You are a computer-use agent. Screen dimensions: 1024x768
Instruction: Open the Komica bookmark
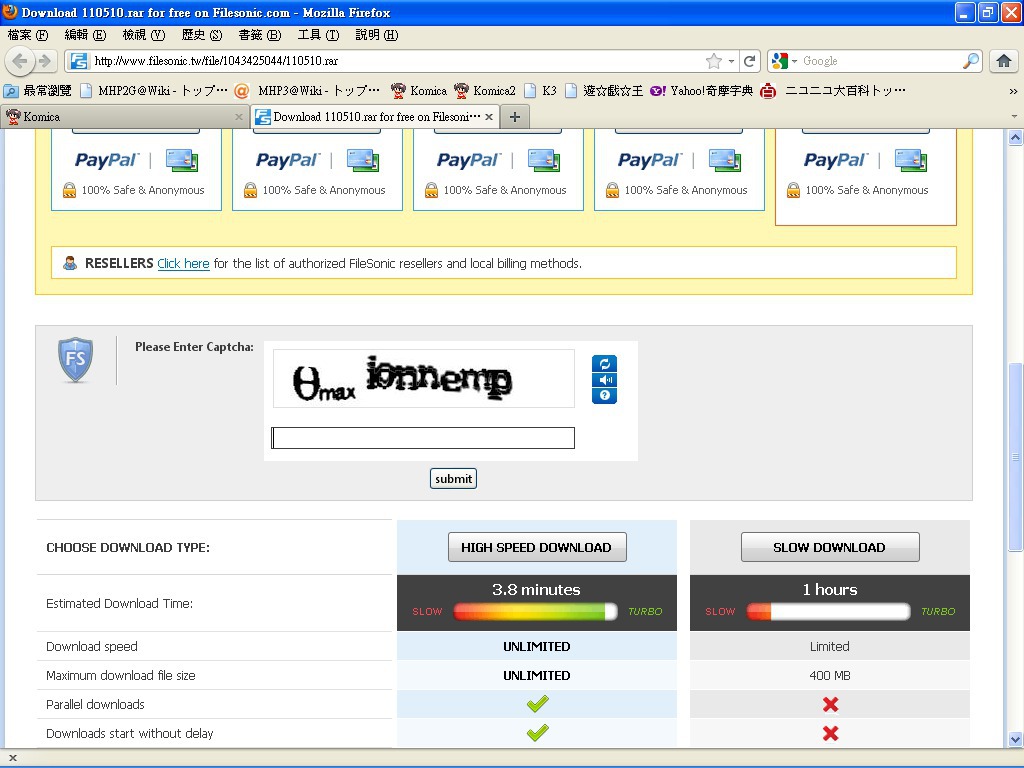coord(419,91)
